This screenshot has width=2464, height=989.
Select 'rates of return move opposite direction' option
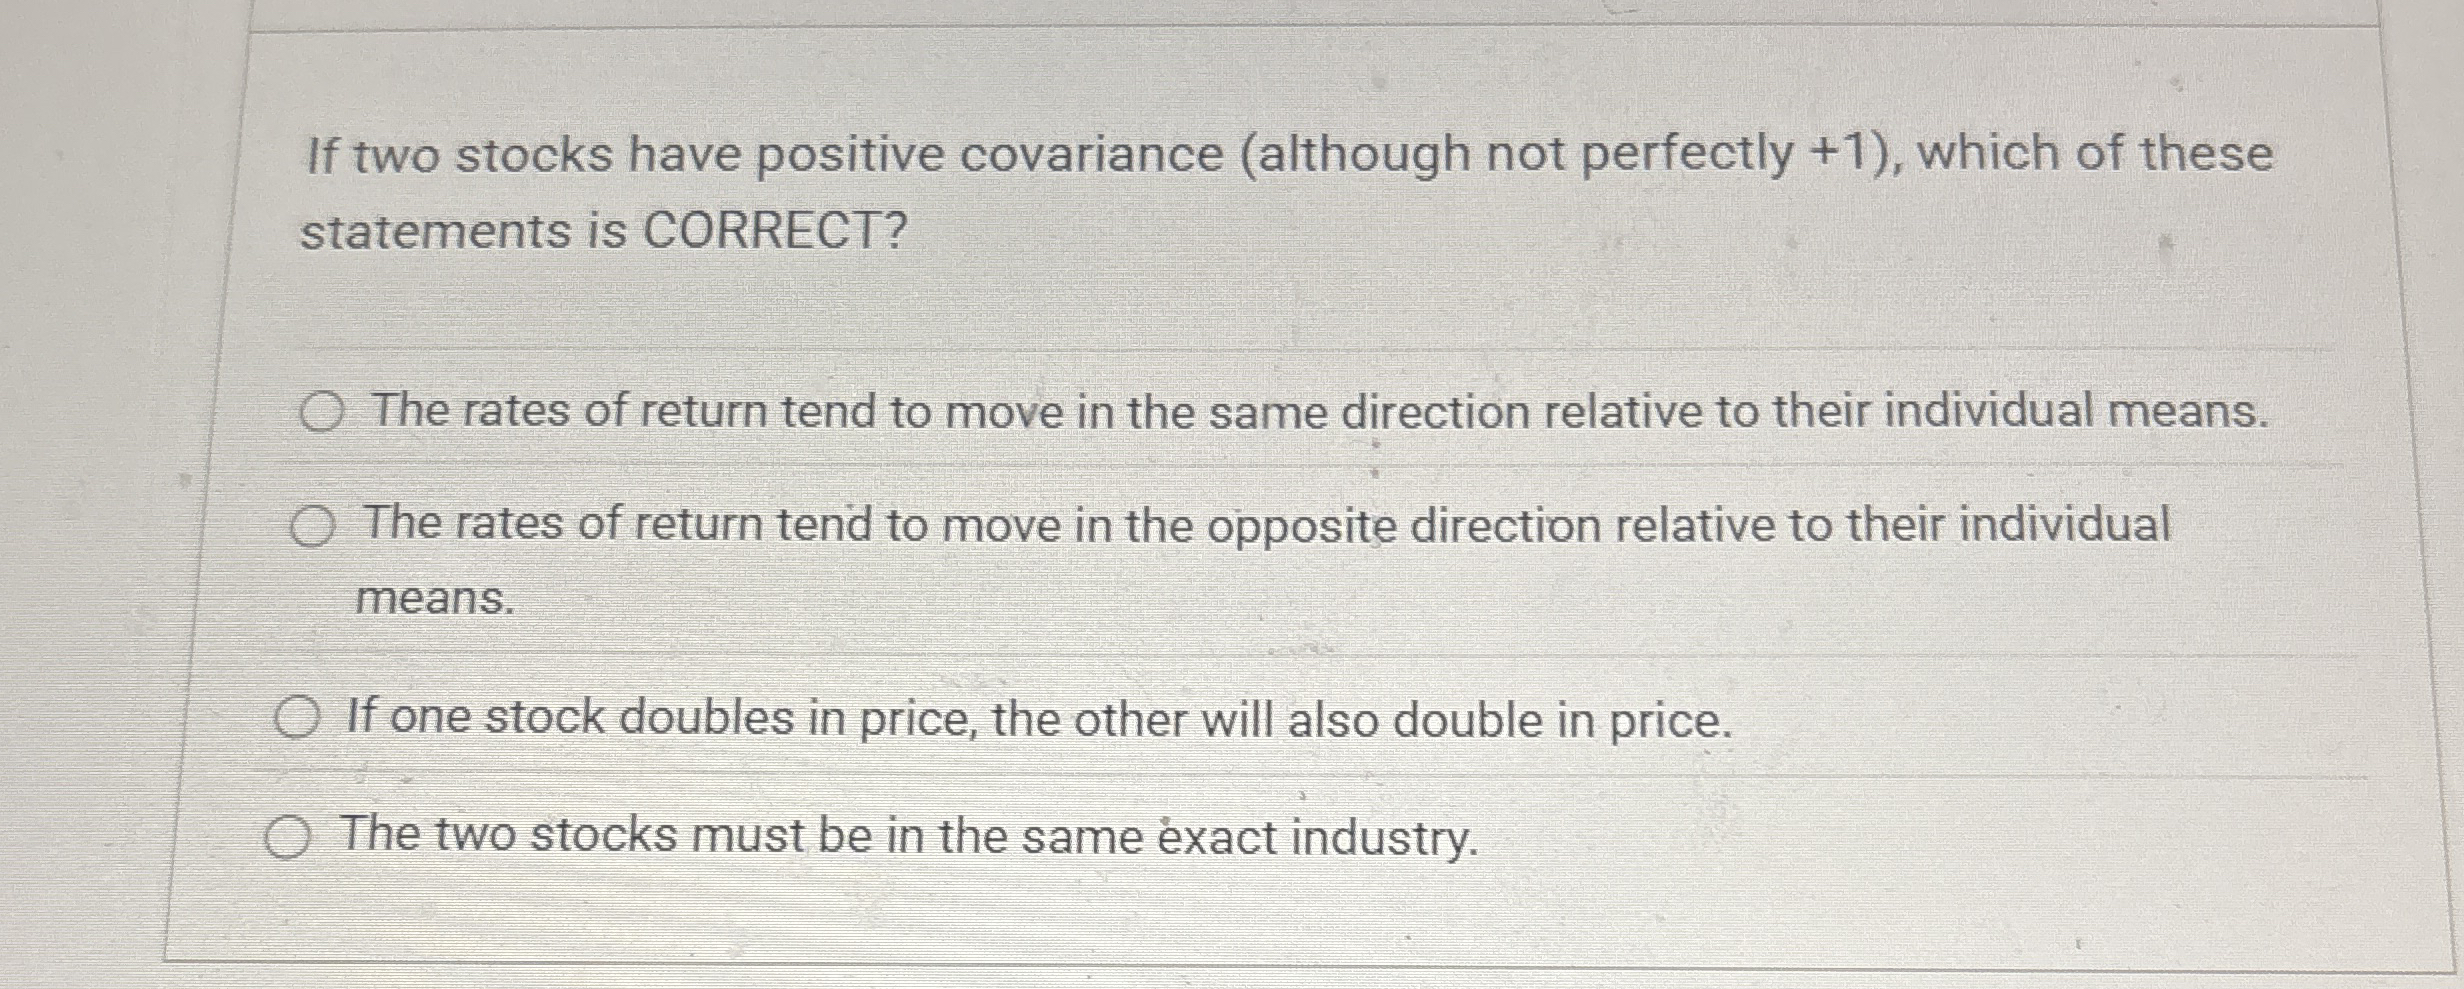tap(313, 526)
